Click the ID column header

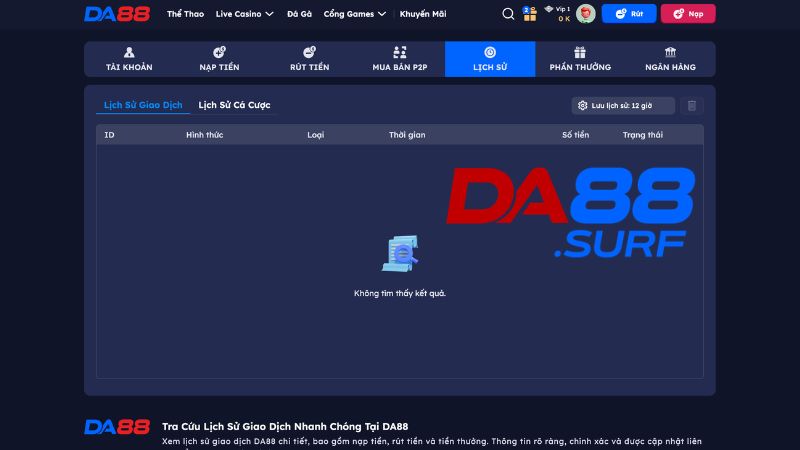(x=109, y=135)
